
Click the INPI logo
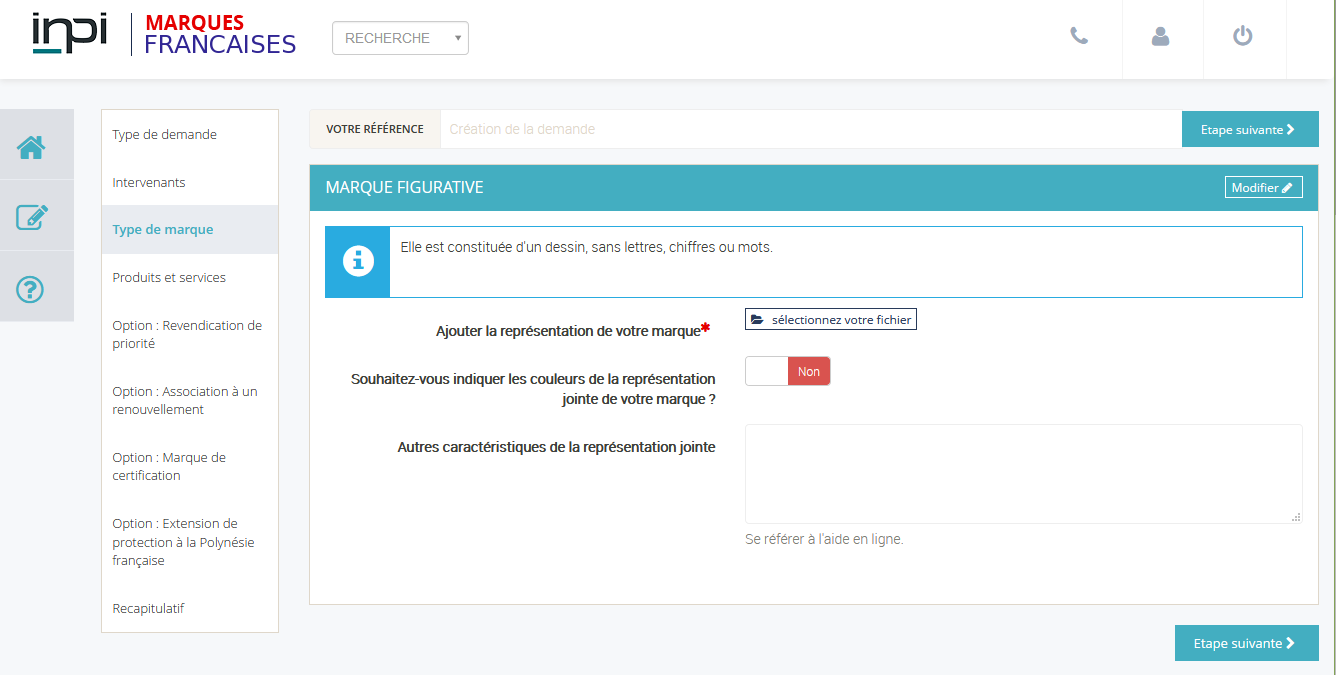(69, 33)
